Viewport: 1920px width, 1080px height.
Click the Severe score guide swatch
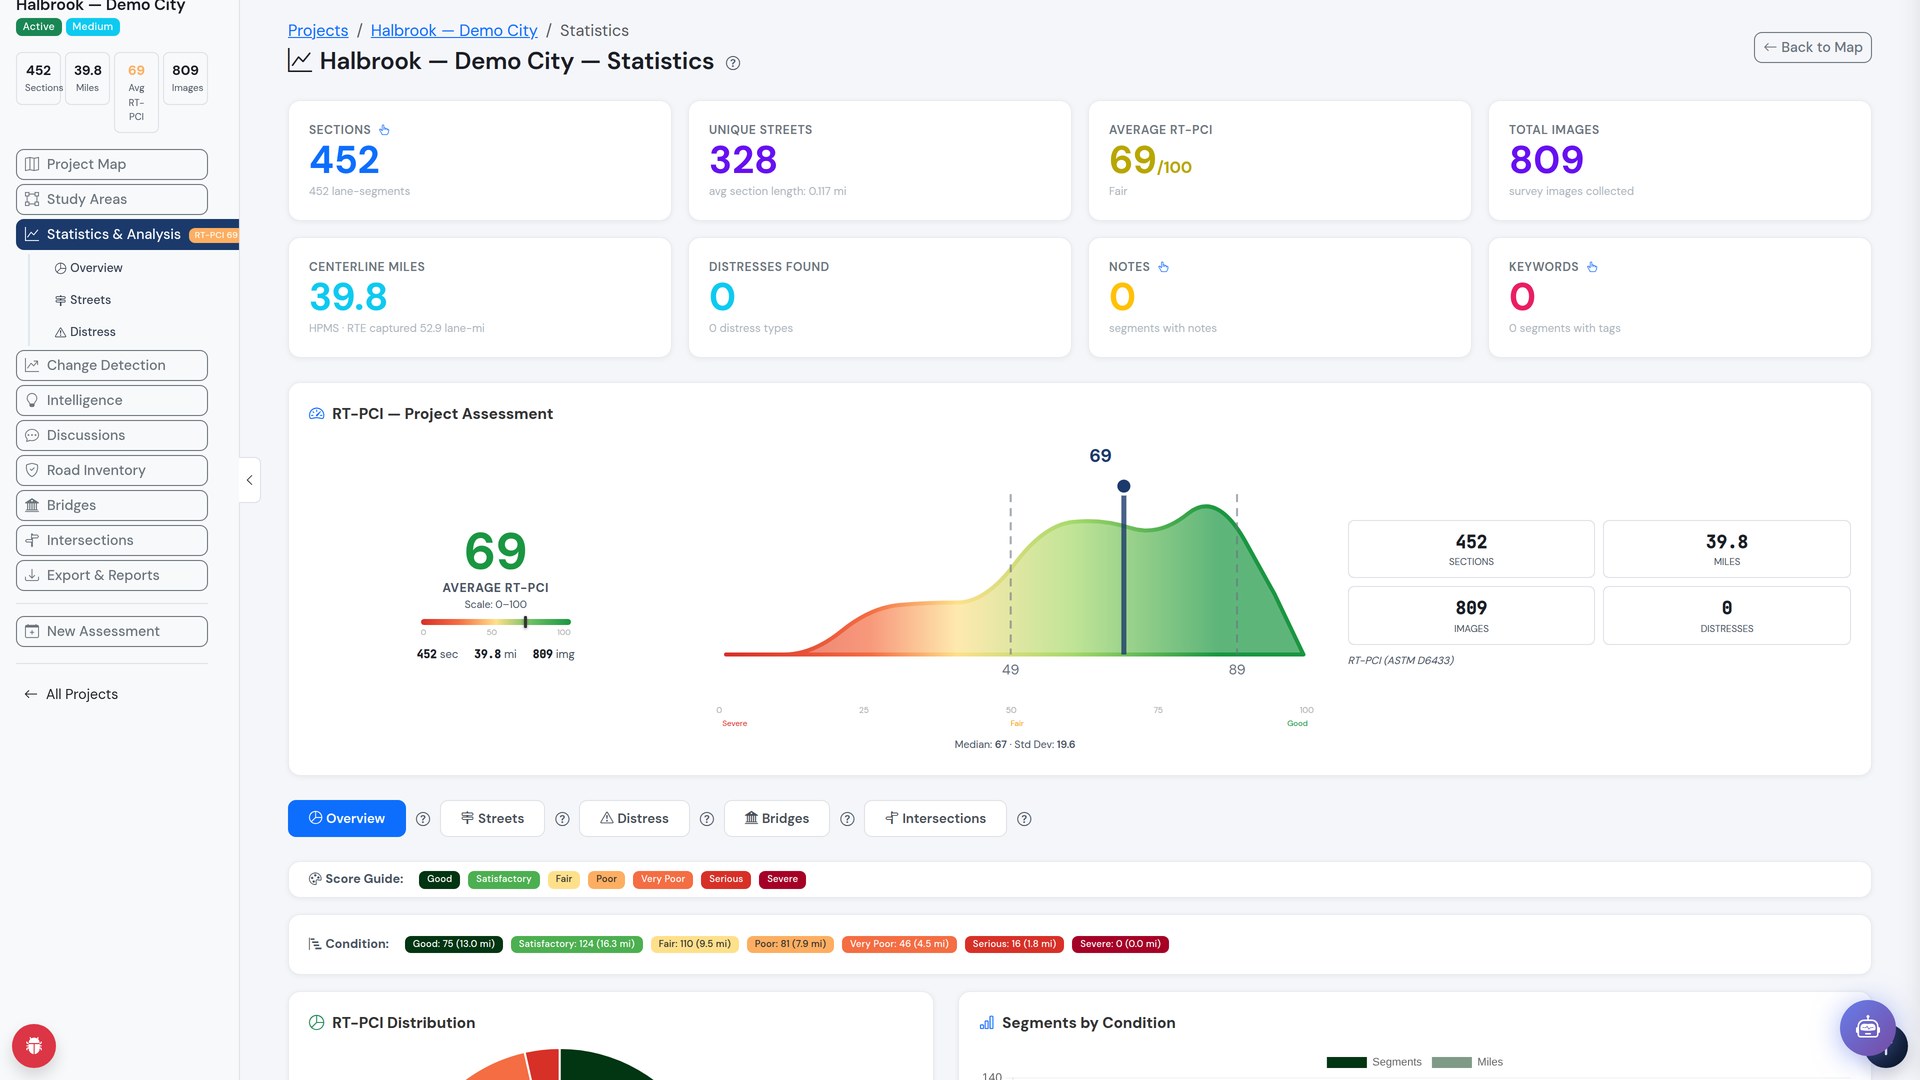782,880
